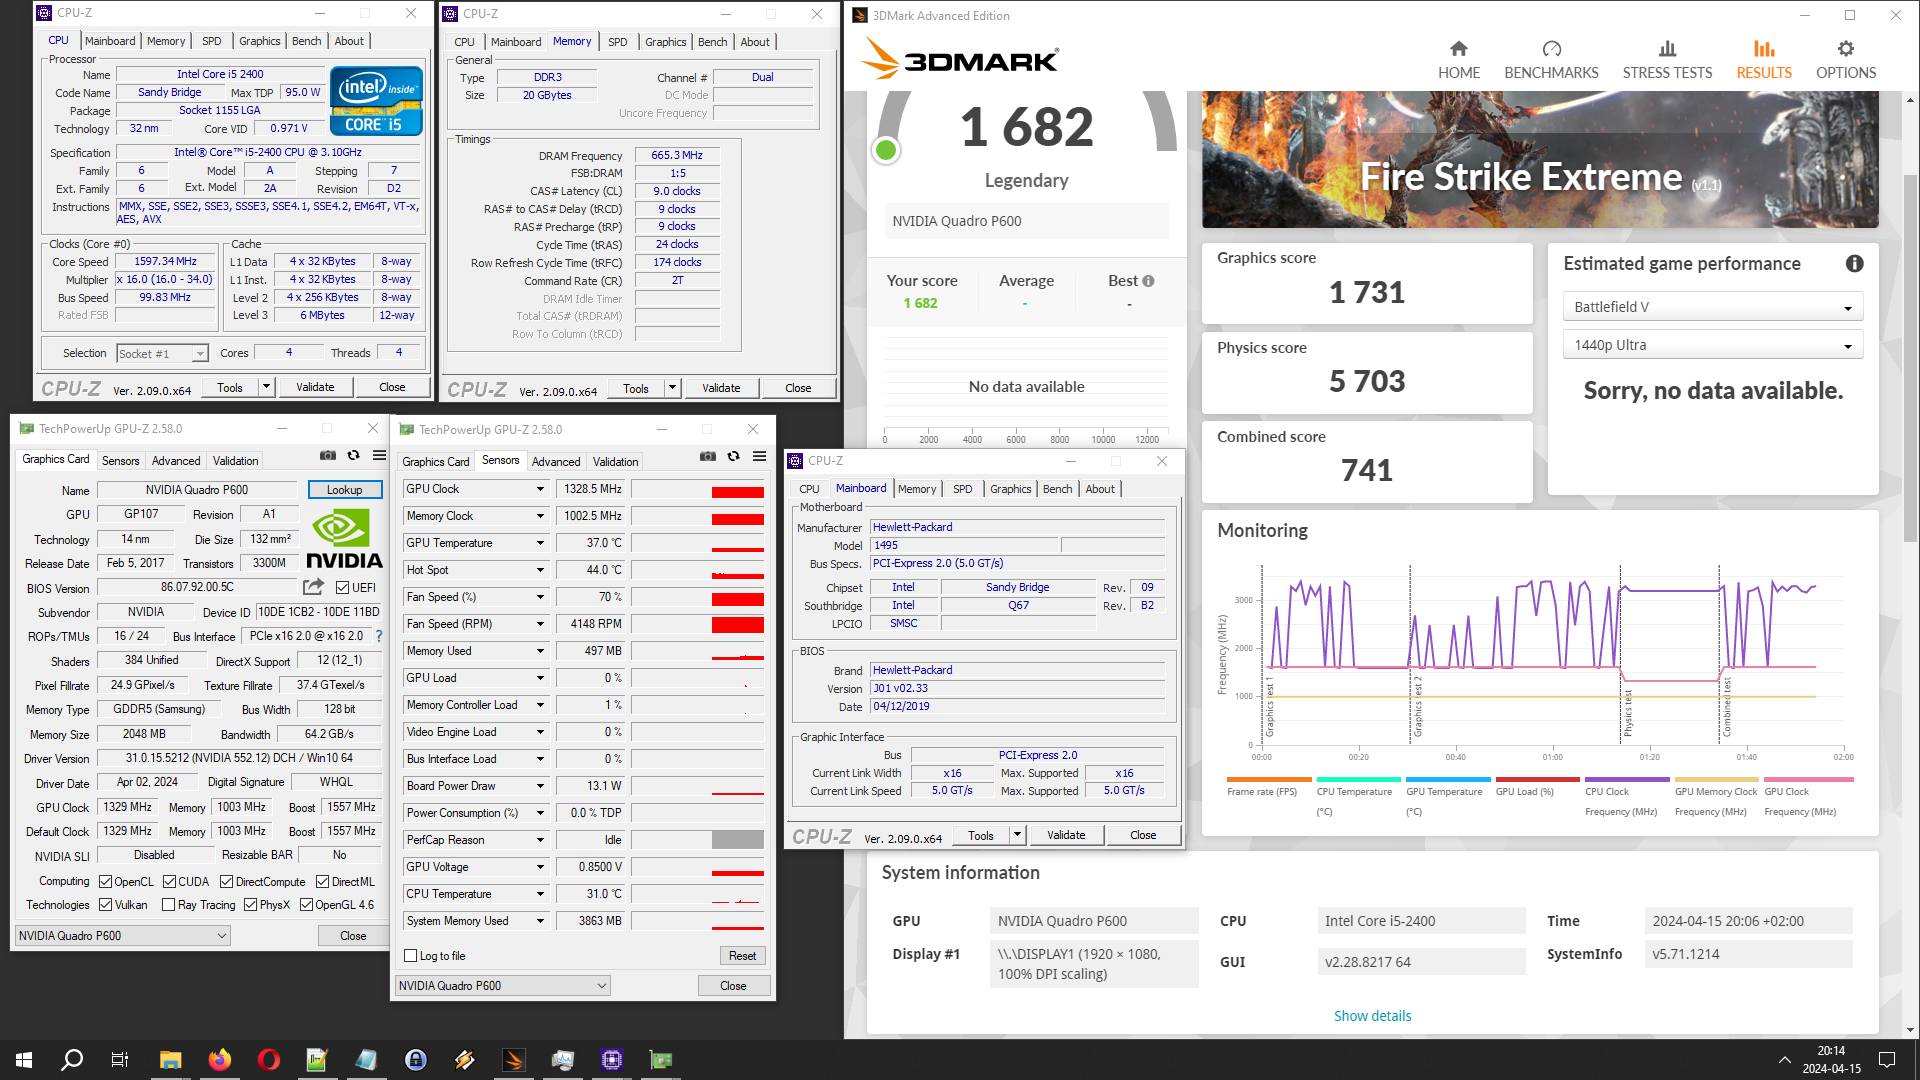Open the GPU Temperature sensor dropdown
1920x1080 pixels.
pos(541,543)
